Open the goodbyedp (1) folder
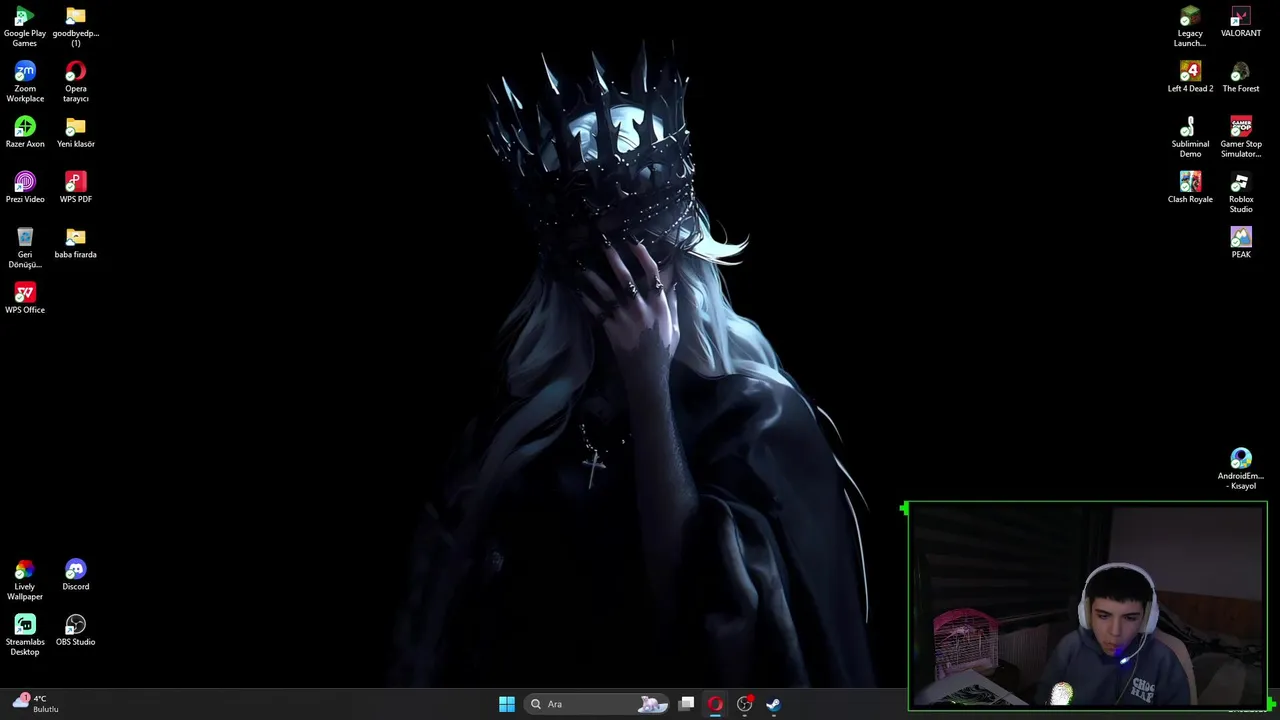Image resolution: width=1280 pixels, height=720 pixels. click(76, 27)
